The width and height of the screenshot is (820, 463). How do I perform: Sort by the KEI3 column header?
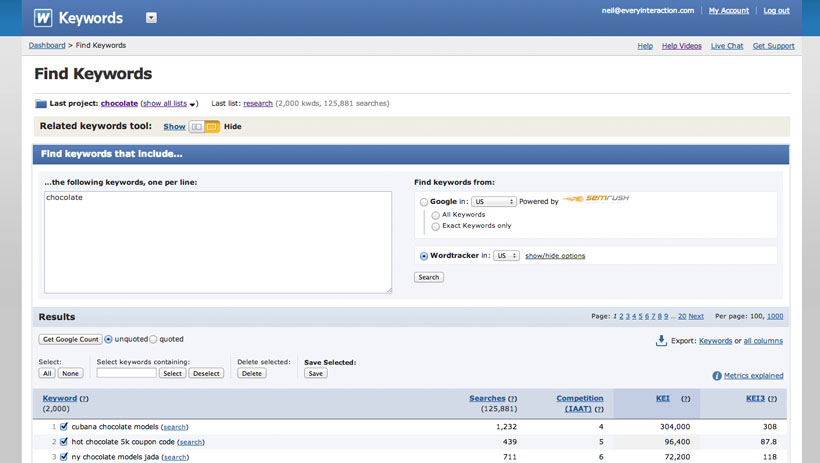pos(755,399)
